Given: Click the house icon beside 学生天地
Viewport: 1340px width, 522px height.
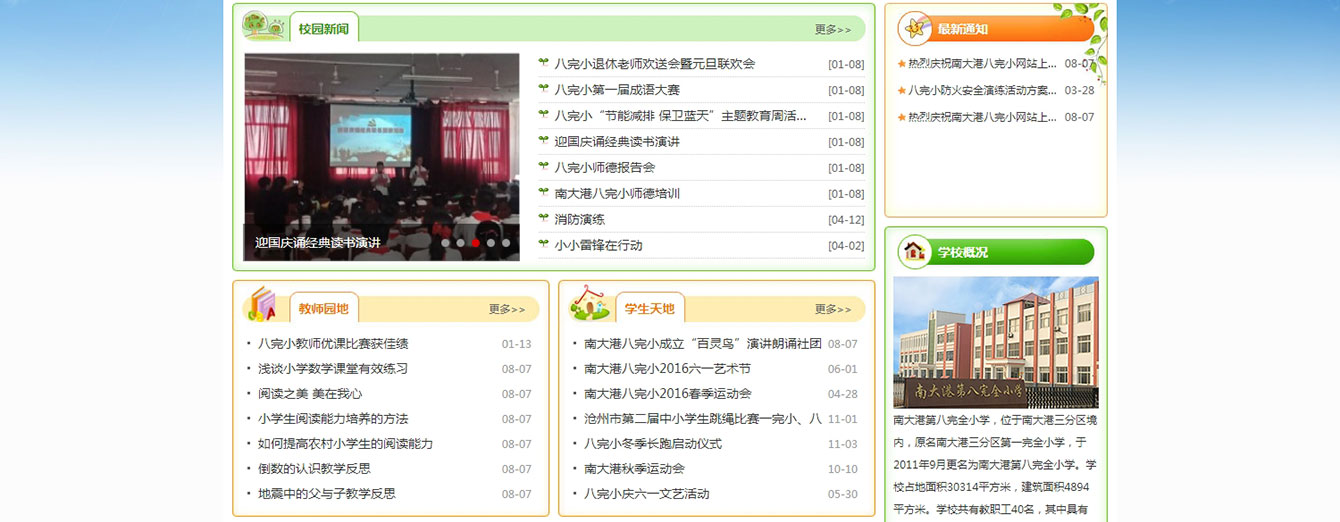Looking at the screenshot, I should (x=590, y=304).
